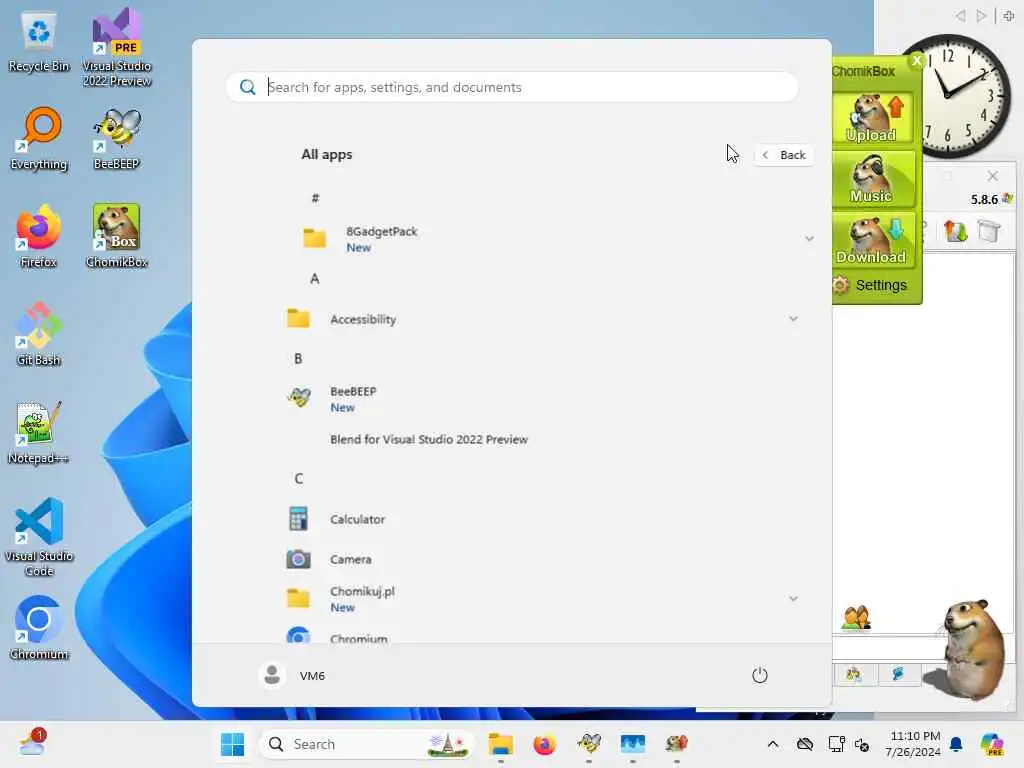The image size is (1024, 768).
Task: Show hidden system tray icons
Action: [773, 744]
